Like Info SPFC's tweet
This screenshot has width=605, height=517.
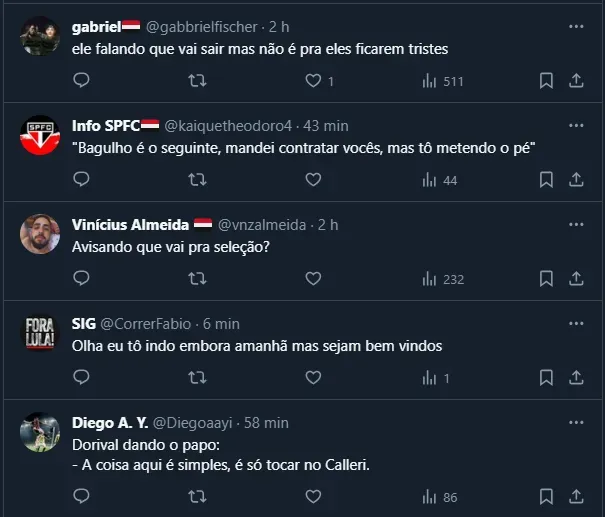coord(313,180)
